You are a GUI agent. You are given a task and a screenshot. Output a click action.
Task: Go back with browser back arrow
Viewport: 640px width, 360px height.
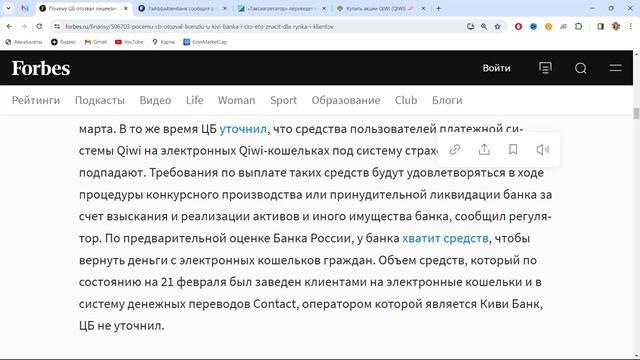(9, 27)
